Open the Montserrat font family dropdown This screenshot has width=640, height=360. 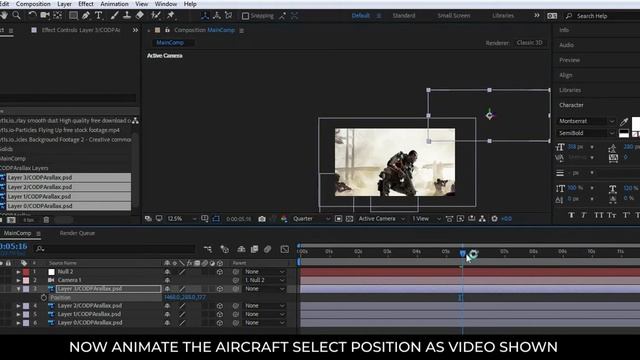coord(586,121)
